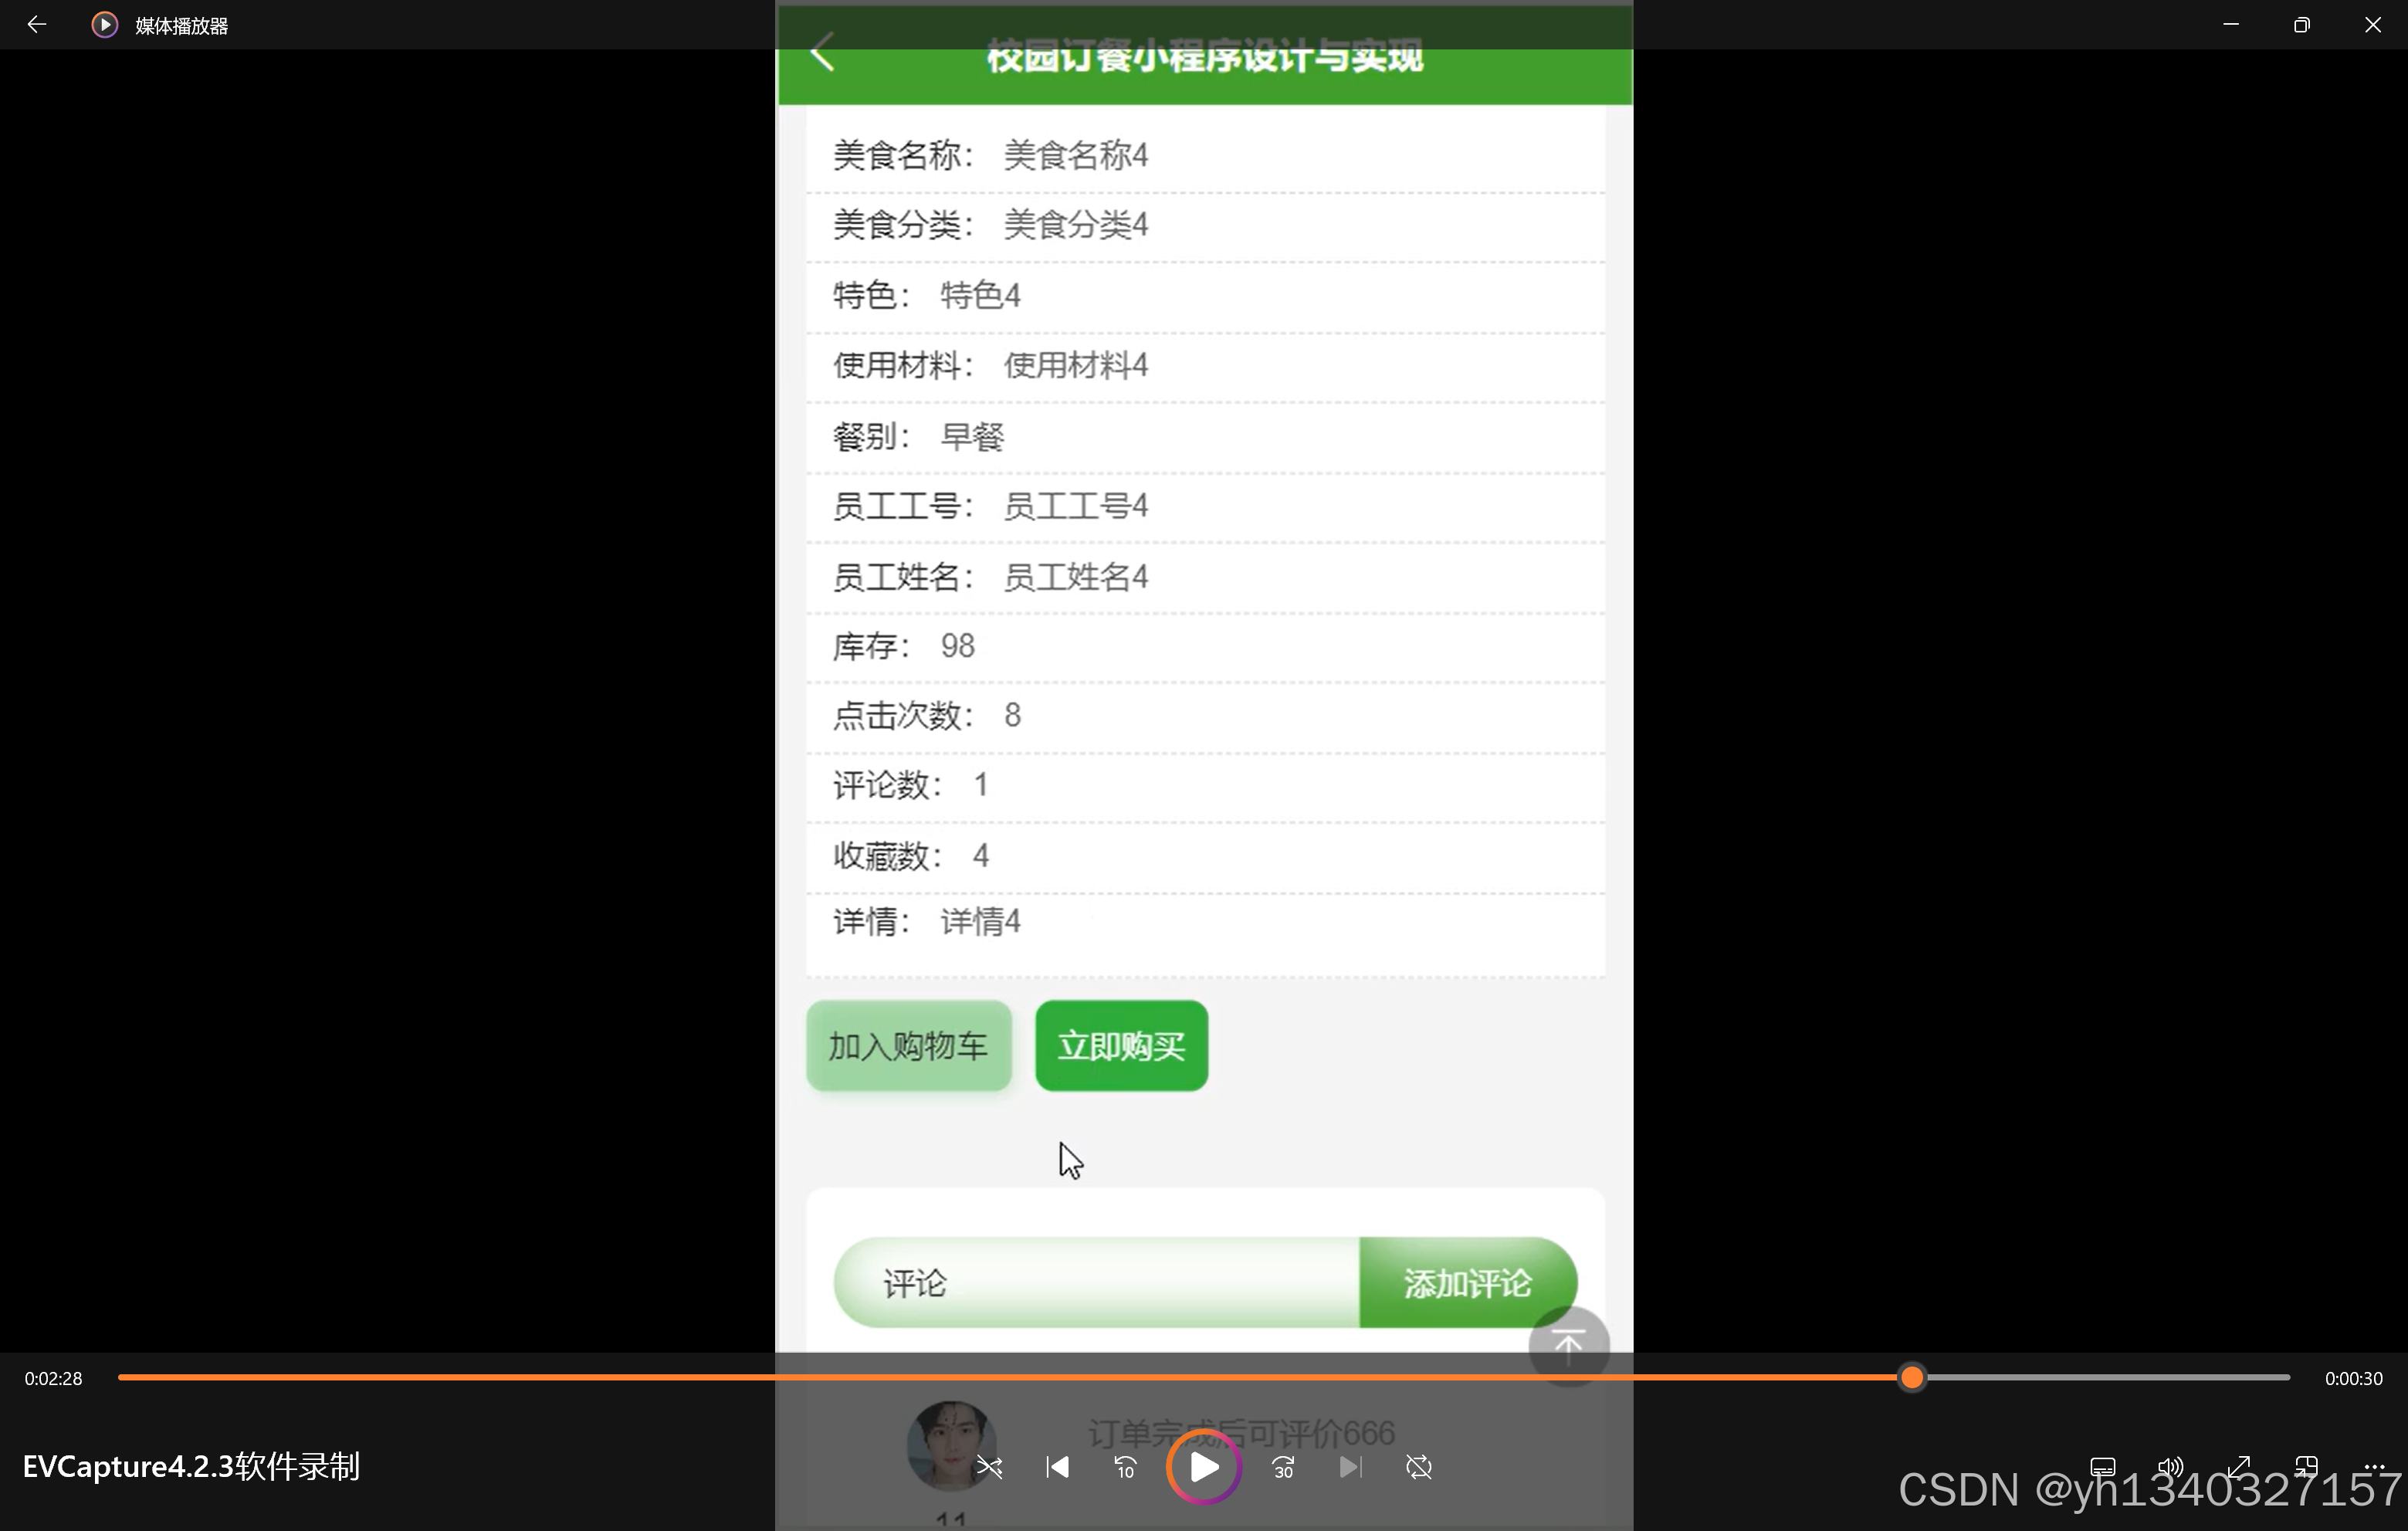Click the 使用材料4 value

click(x=1076, y=366)
